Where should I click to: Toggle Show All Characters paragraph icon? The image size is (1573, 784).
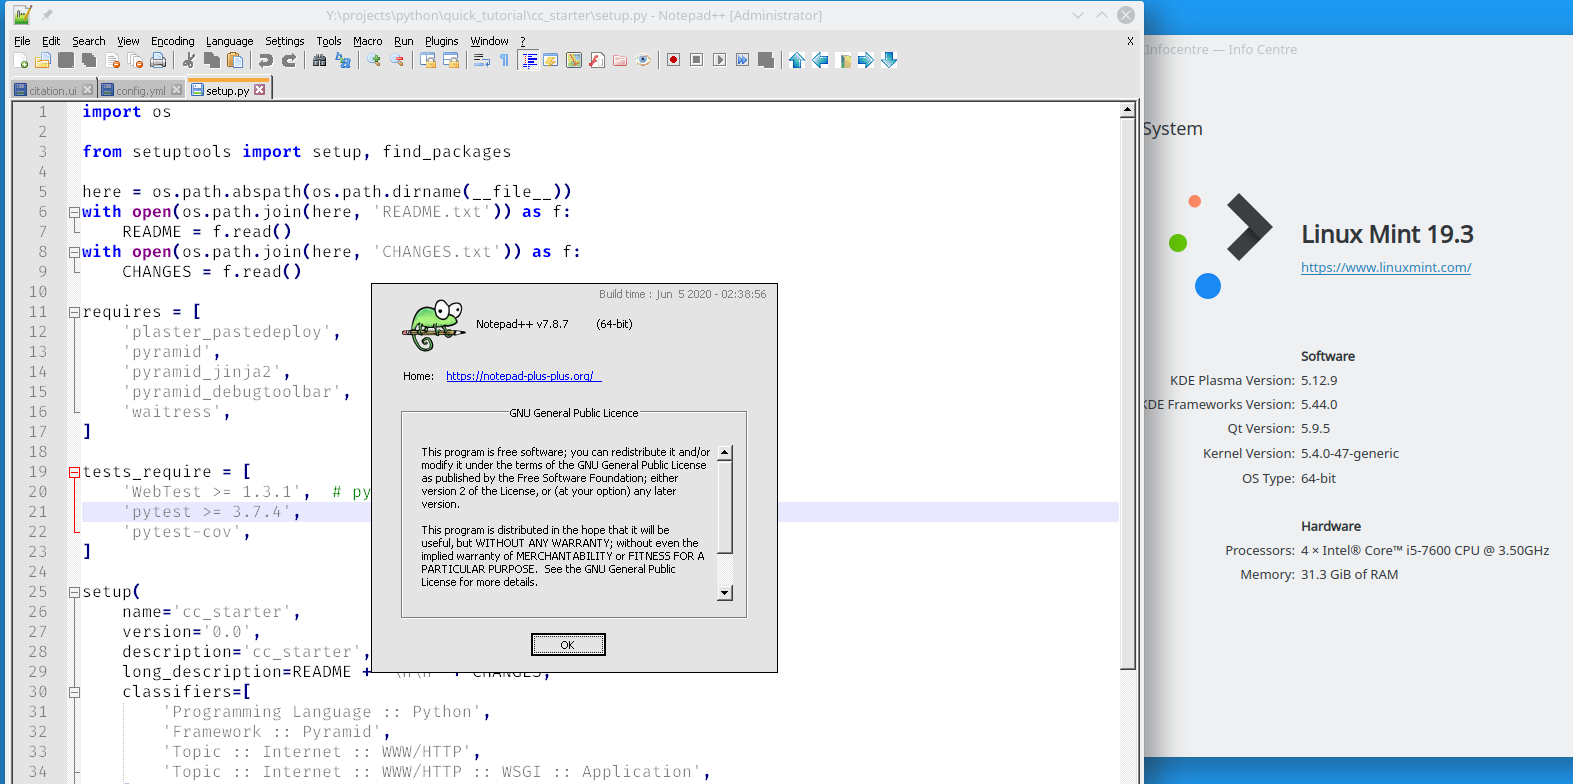tap(505, 60)
